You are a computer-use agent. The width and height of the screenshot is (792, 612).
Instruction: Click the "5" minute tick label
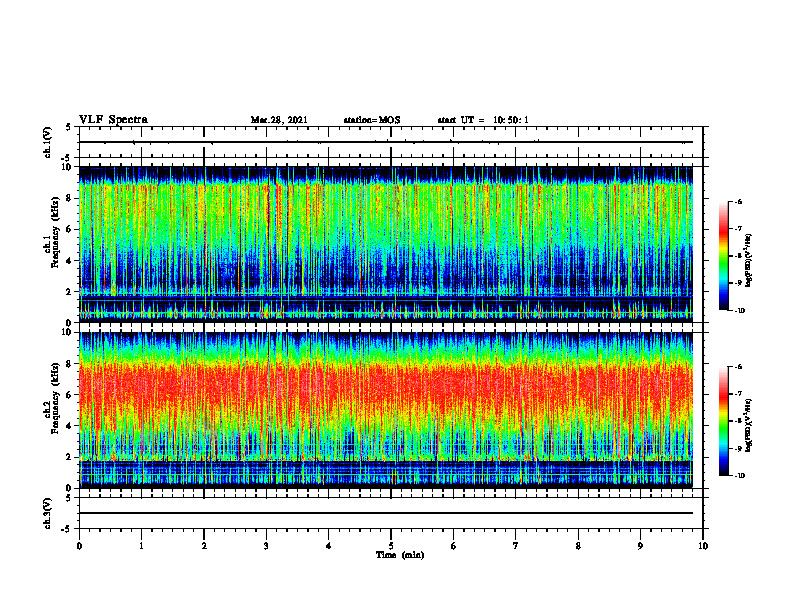(391, 546)
